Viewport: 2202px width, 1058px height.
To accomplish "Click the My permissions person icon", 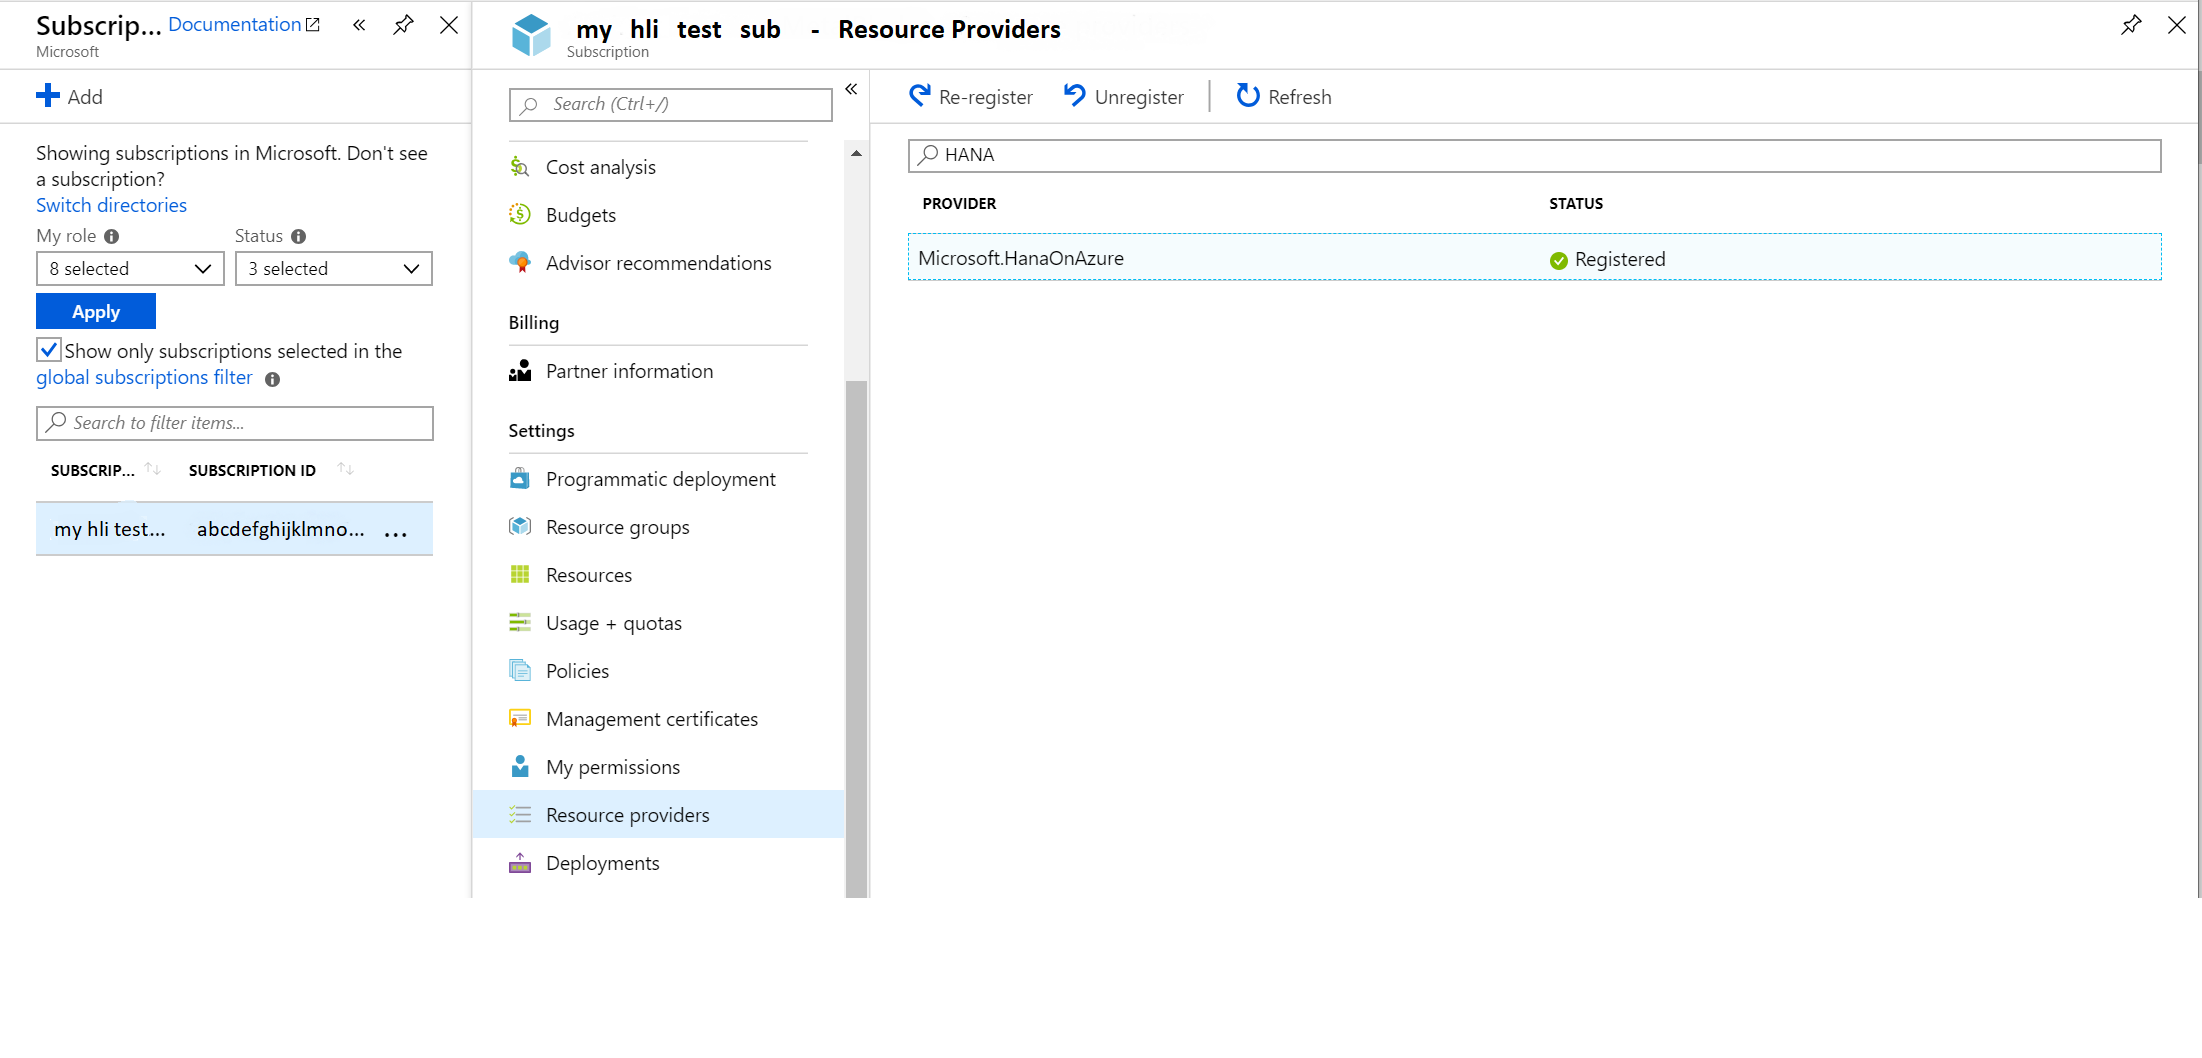I will point(520,766).
